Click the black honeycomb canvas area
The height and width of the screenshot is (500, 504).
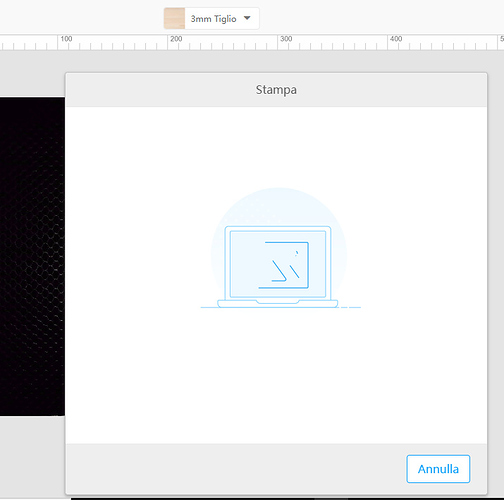(32, 256)
